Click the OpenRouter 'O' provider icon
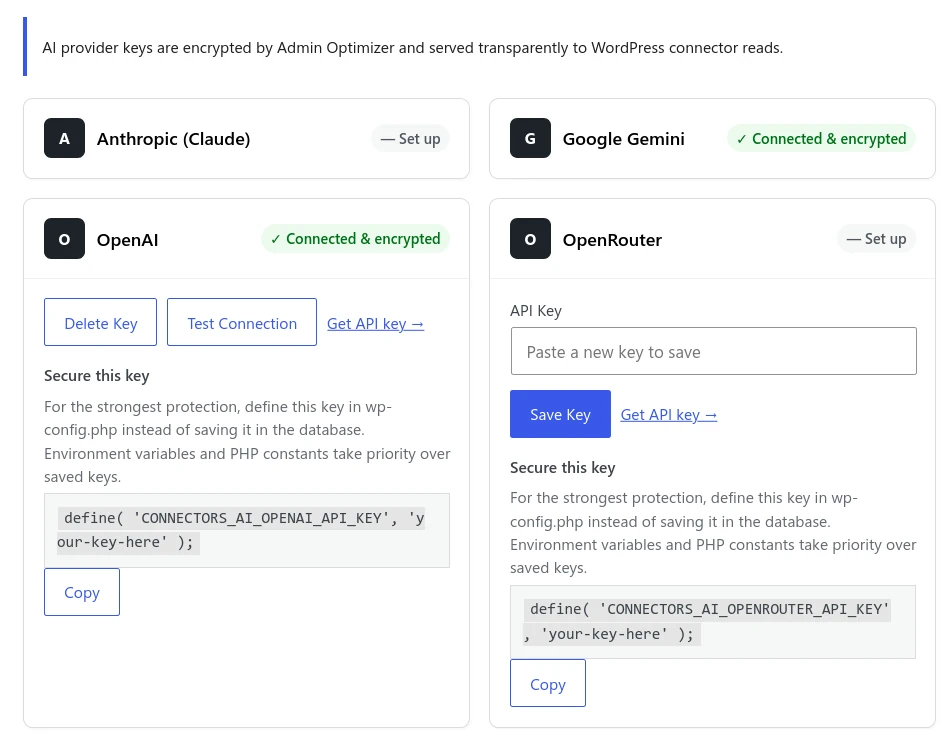 coord(530,238)
